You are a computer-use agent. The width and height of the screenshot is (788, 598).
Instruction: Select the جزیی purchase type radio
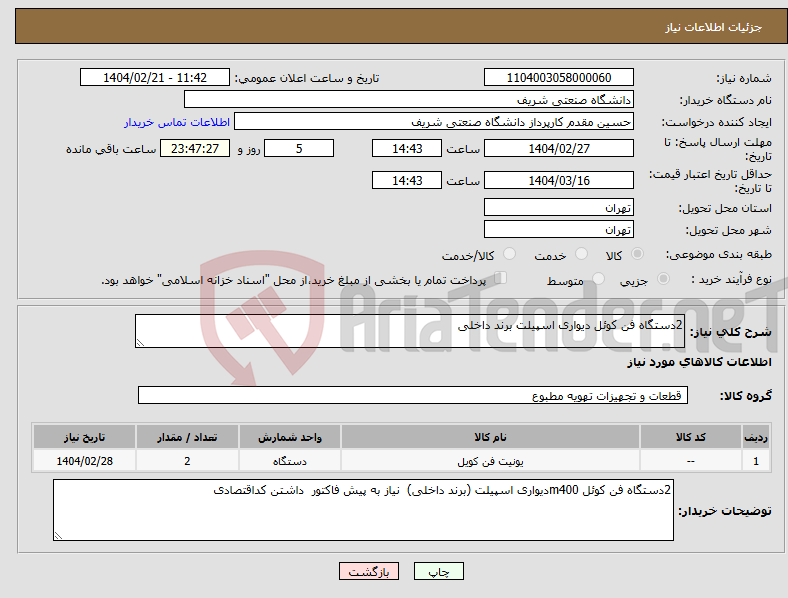pyautogui.click(x=663, y=278)
